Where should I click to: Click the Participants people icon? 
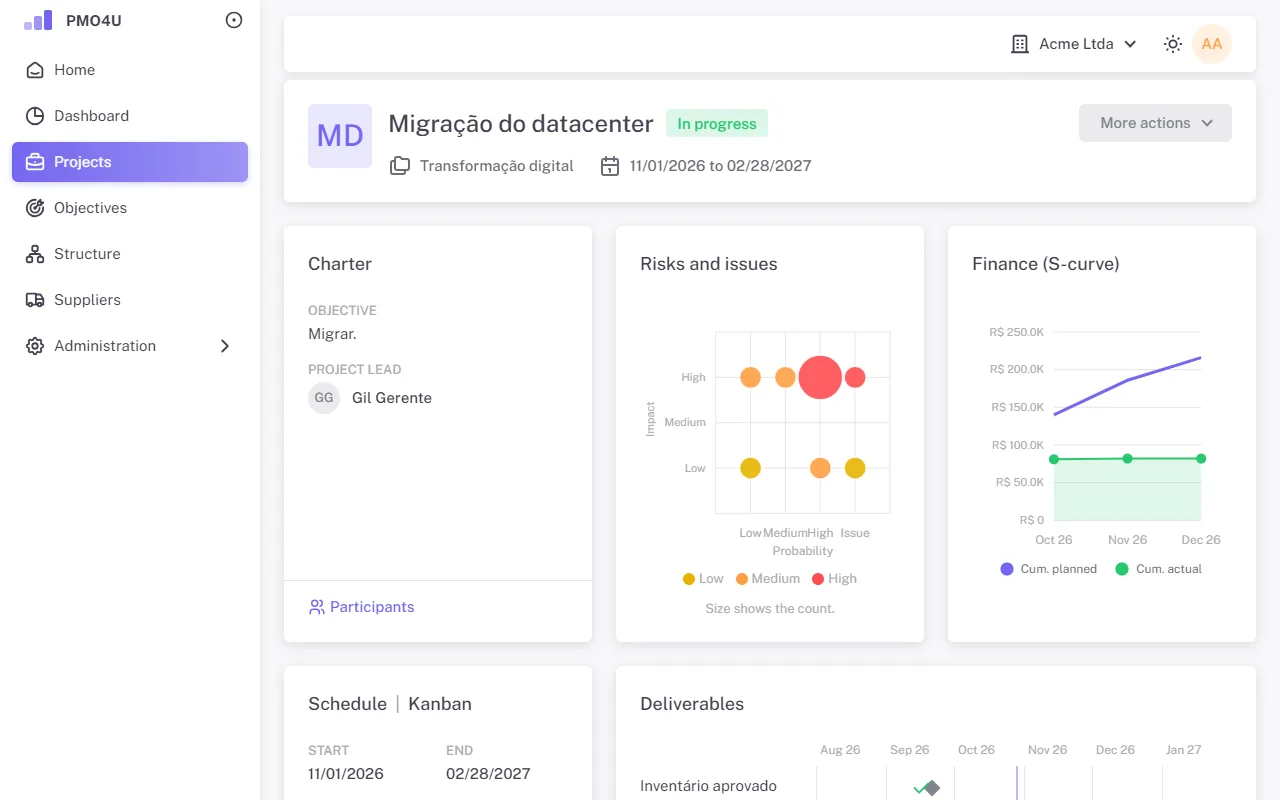pos(317,607)
